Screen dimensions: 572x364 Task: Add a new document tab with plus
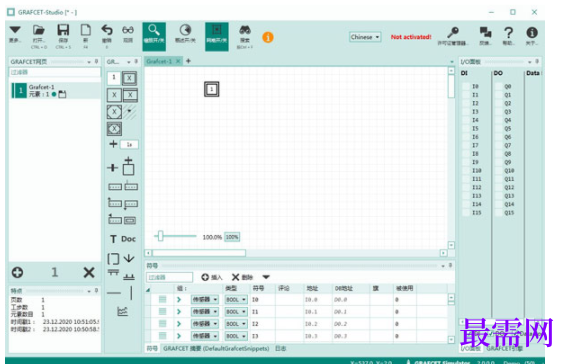(188, 61)
